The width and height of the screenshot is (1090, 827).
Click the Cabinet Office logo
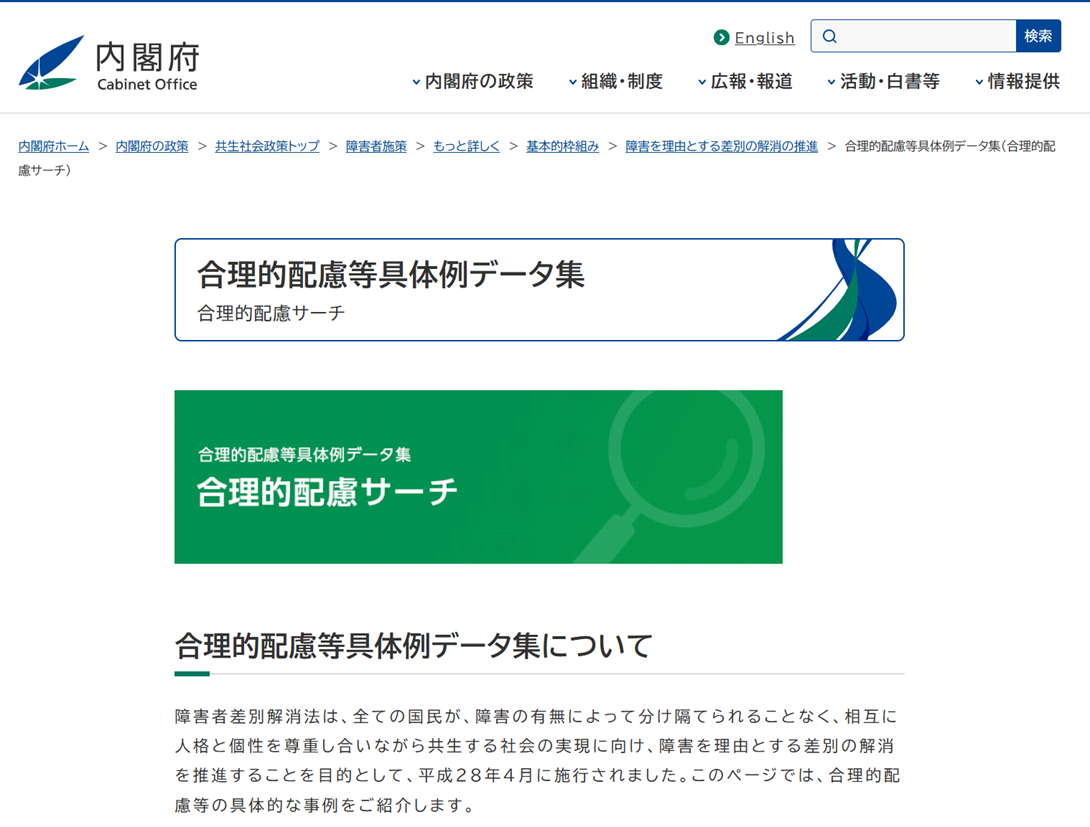(108, 63)
